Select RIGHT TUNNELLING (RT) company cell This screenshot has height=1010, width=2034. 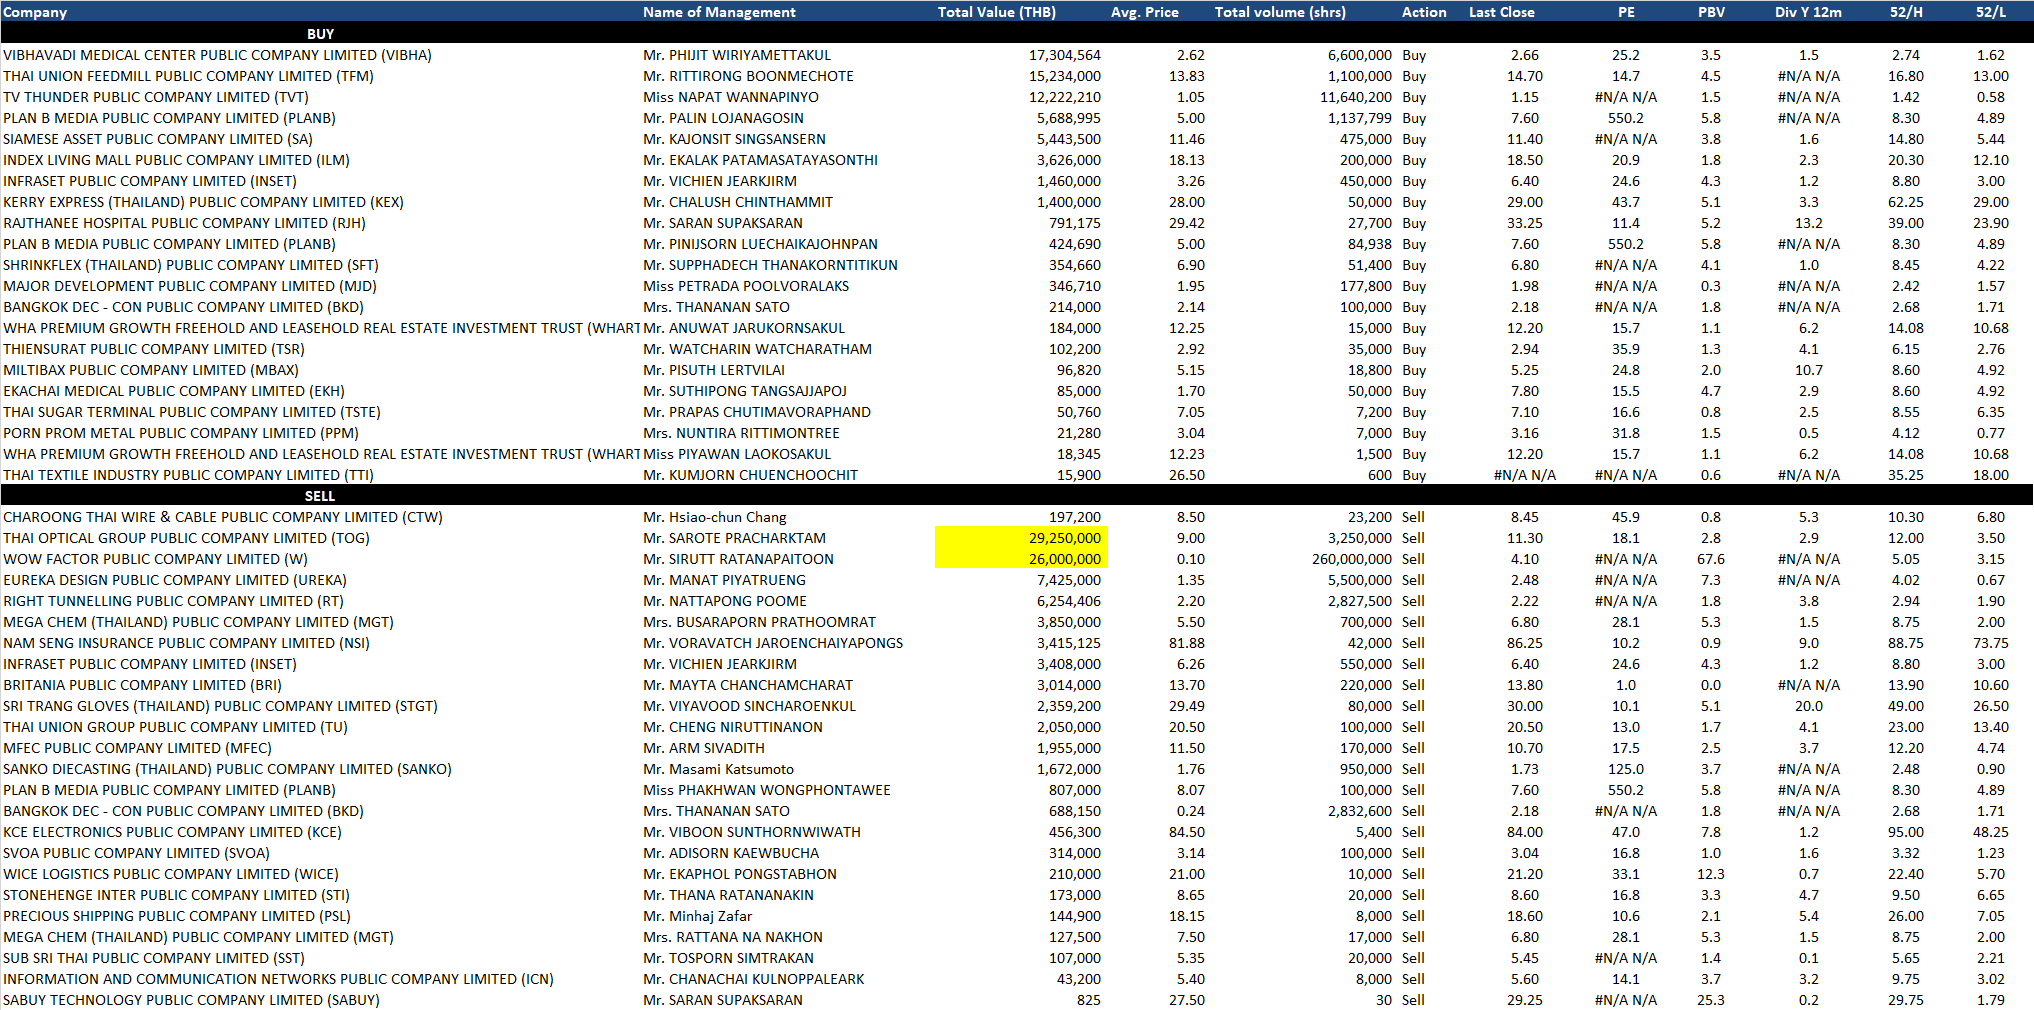(x=173, y=601)
